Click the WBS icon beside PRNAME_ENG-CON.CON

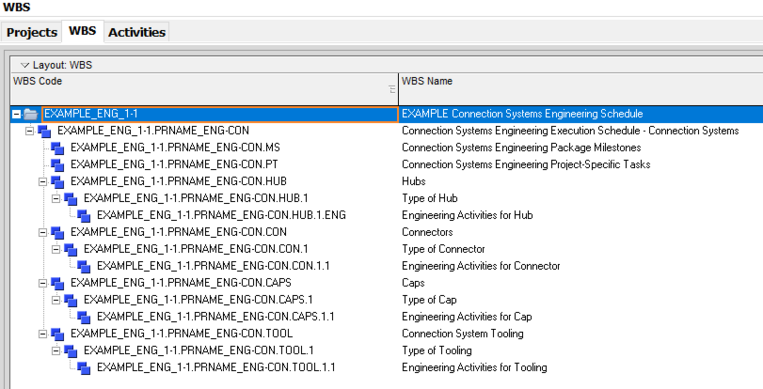pyautogui.click(x=57, y=233)
